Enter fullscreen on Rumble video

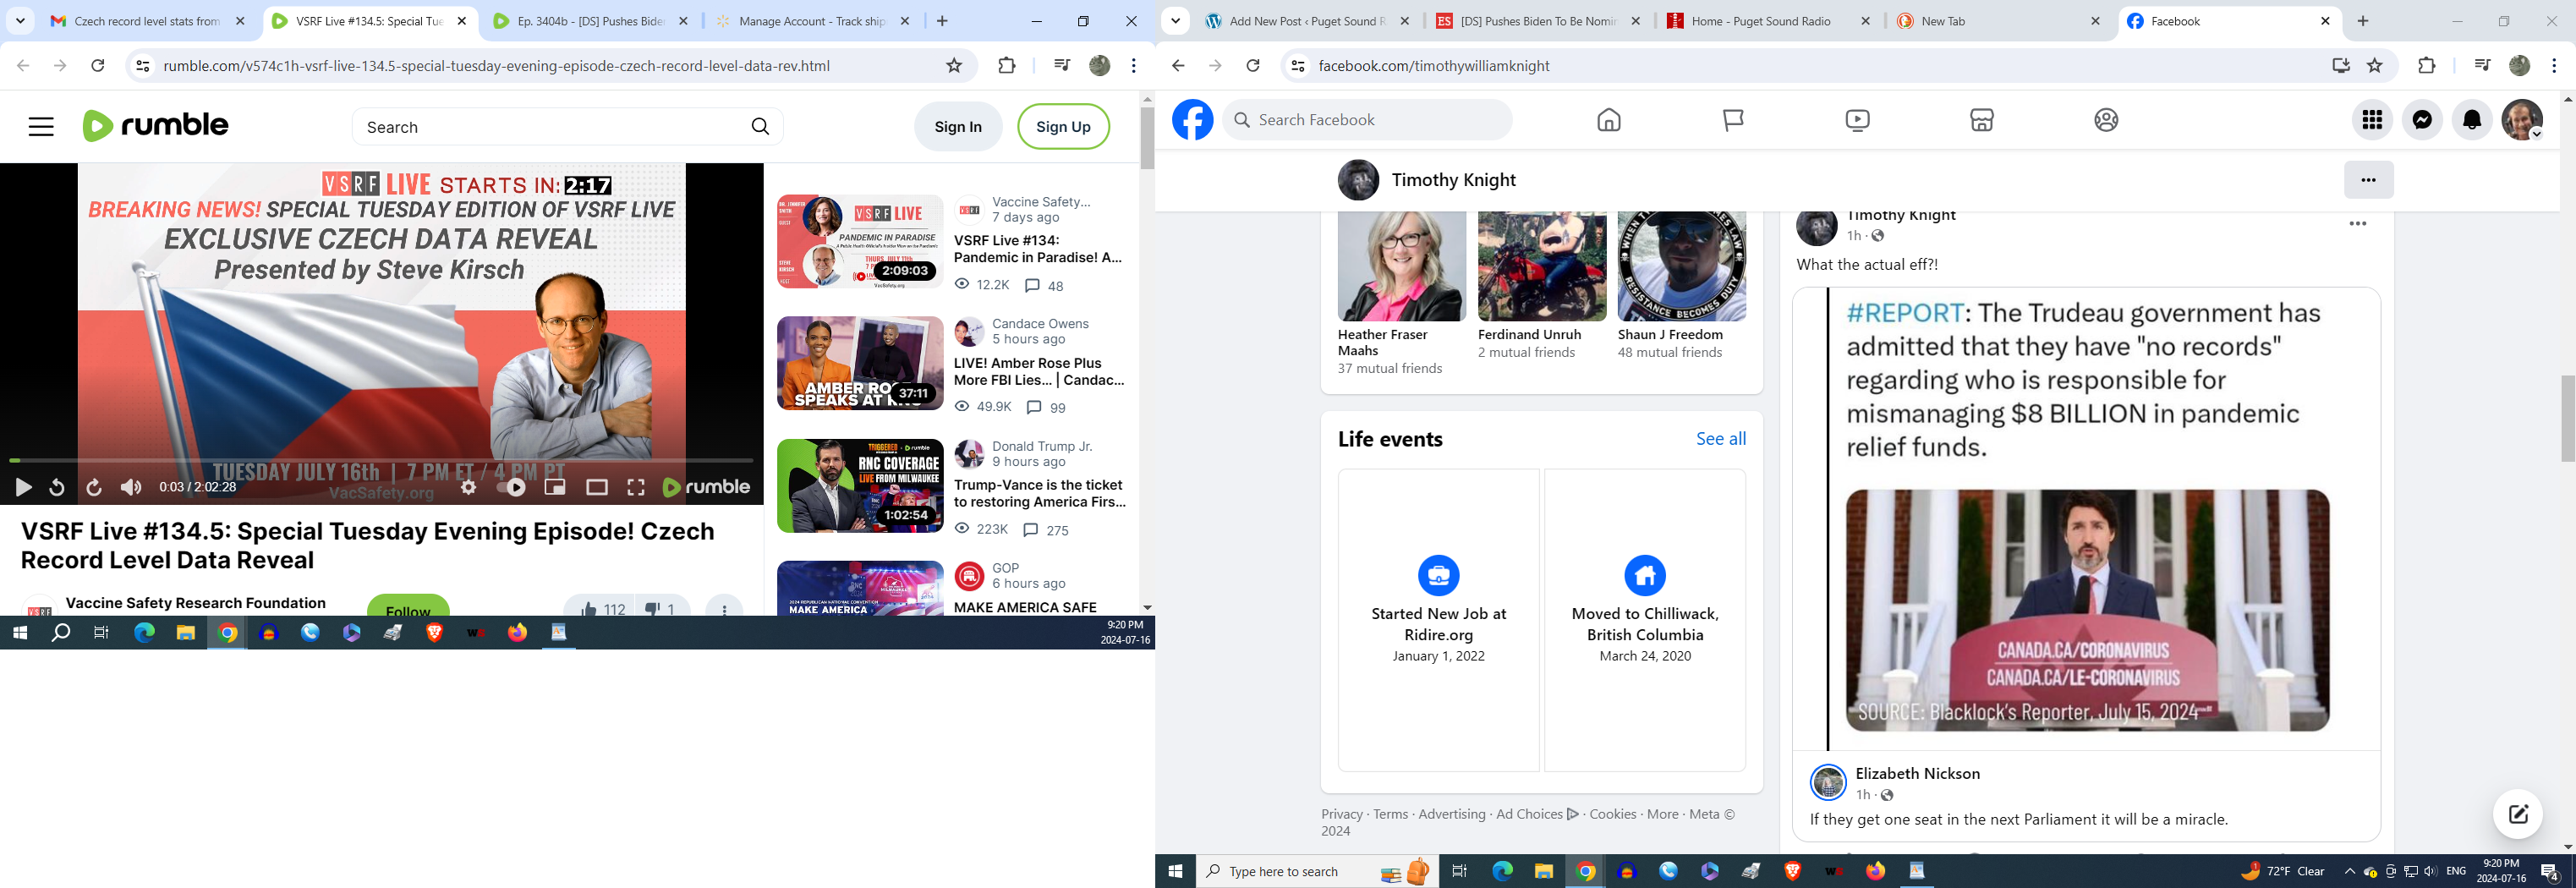pos(636,487)
